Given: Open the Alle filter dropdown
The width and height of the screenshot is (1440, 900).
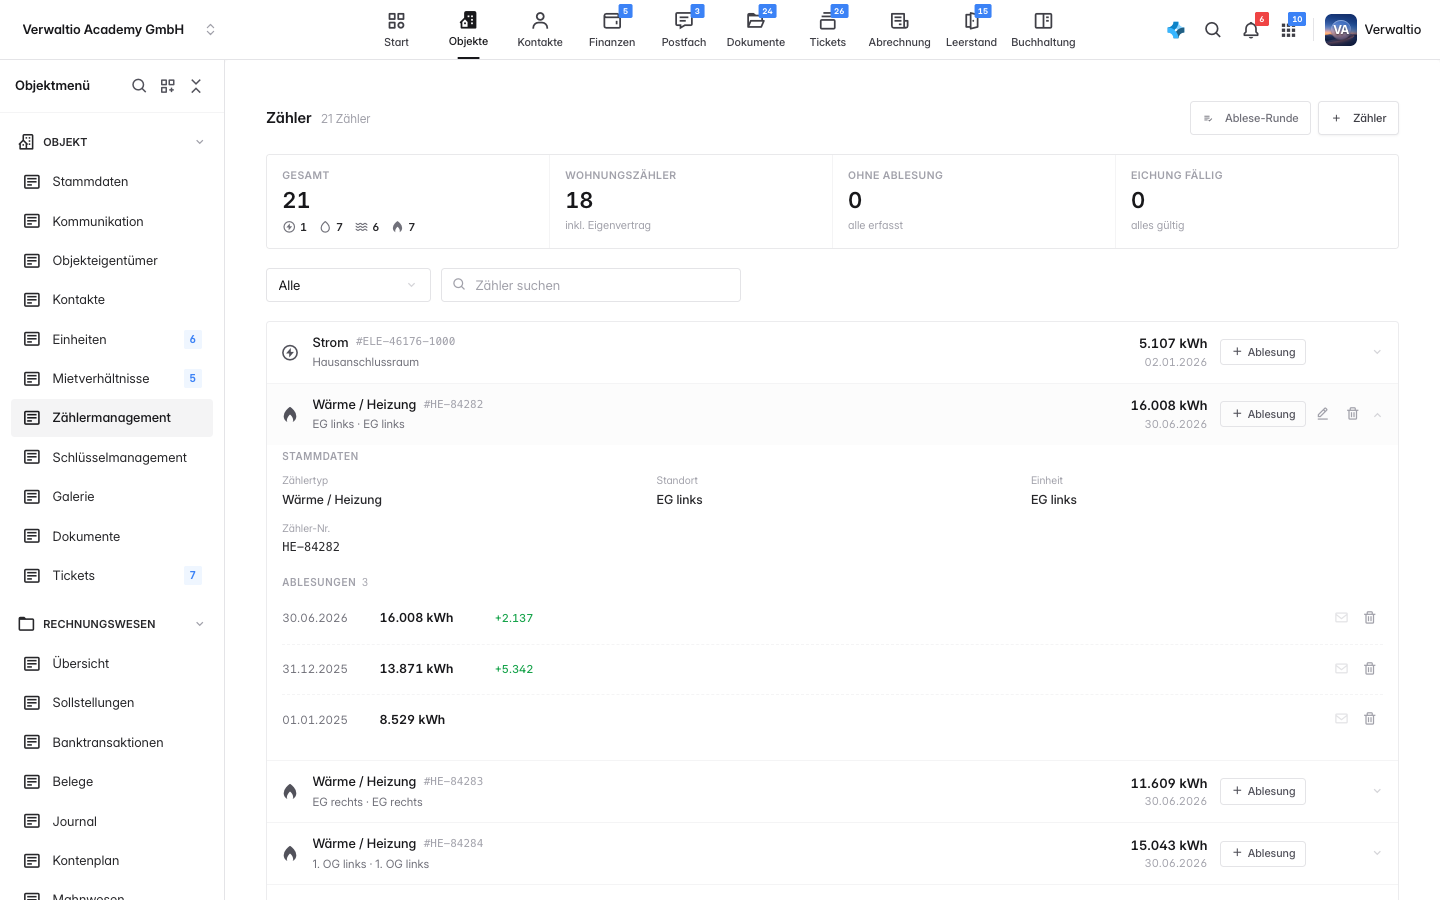Looking at the screenshot, I should pyautogui.click(x=348, y=285).
